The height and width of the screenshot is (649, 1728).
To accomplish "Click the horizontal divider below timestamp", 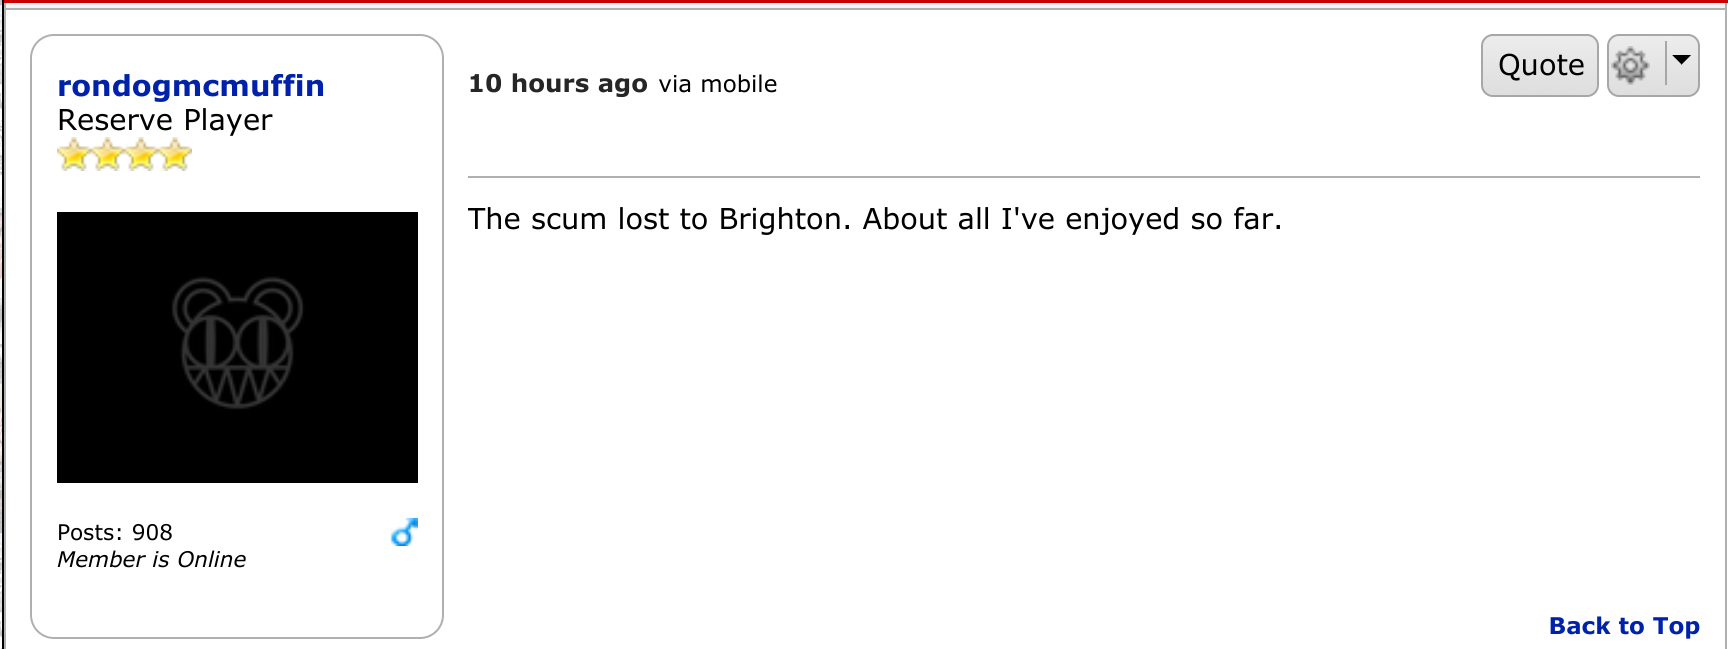I will 1084,177.
